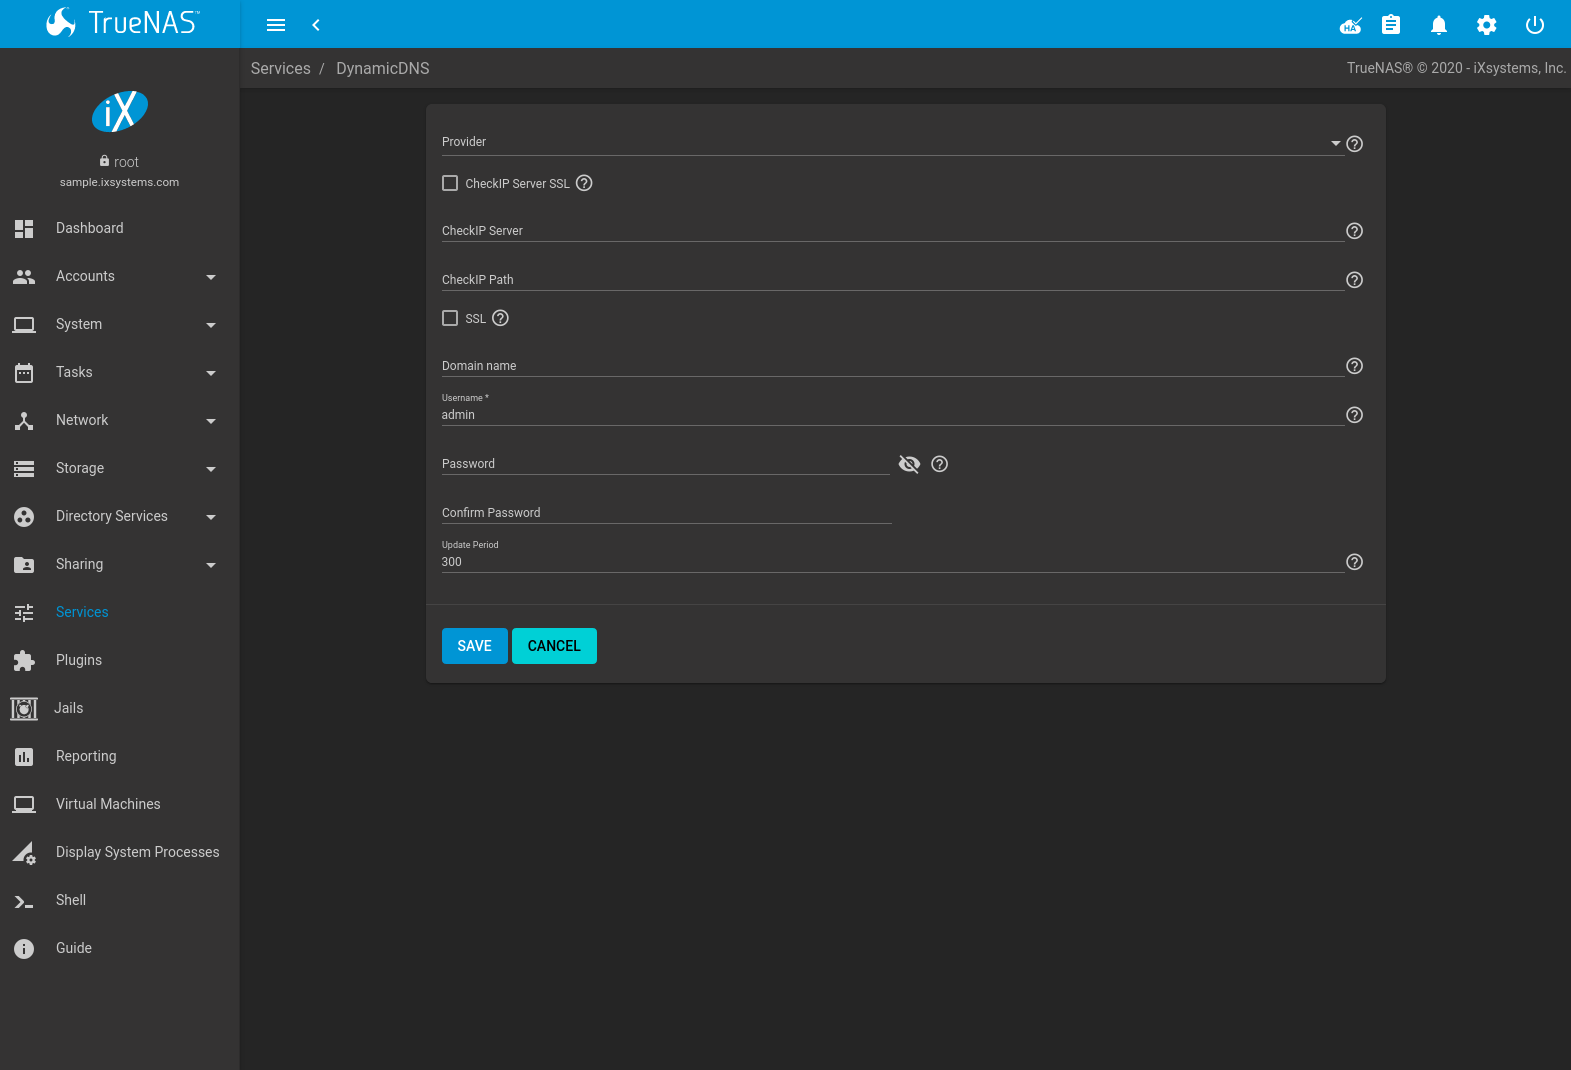Click the Reporting chart icon
Image resolution: width=1571 pixels, height=1070 pixels.
pos(24,756)
